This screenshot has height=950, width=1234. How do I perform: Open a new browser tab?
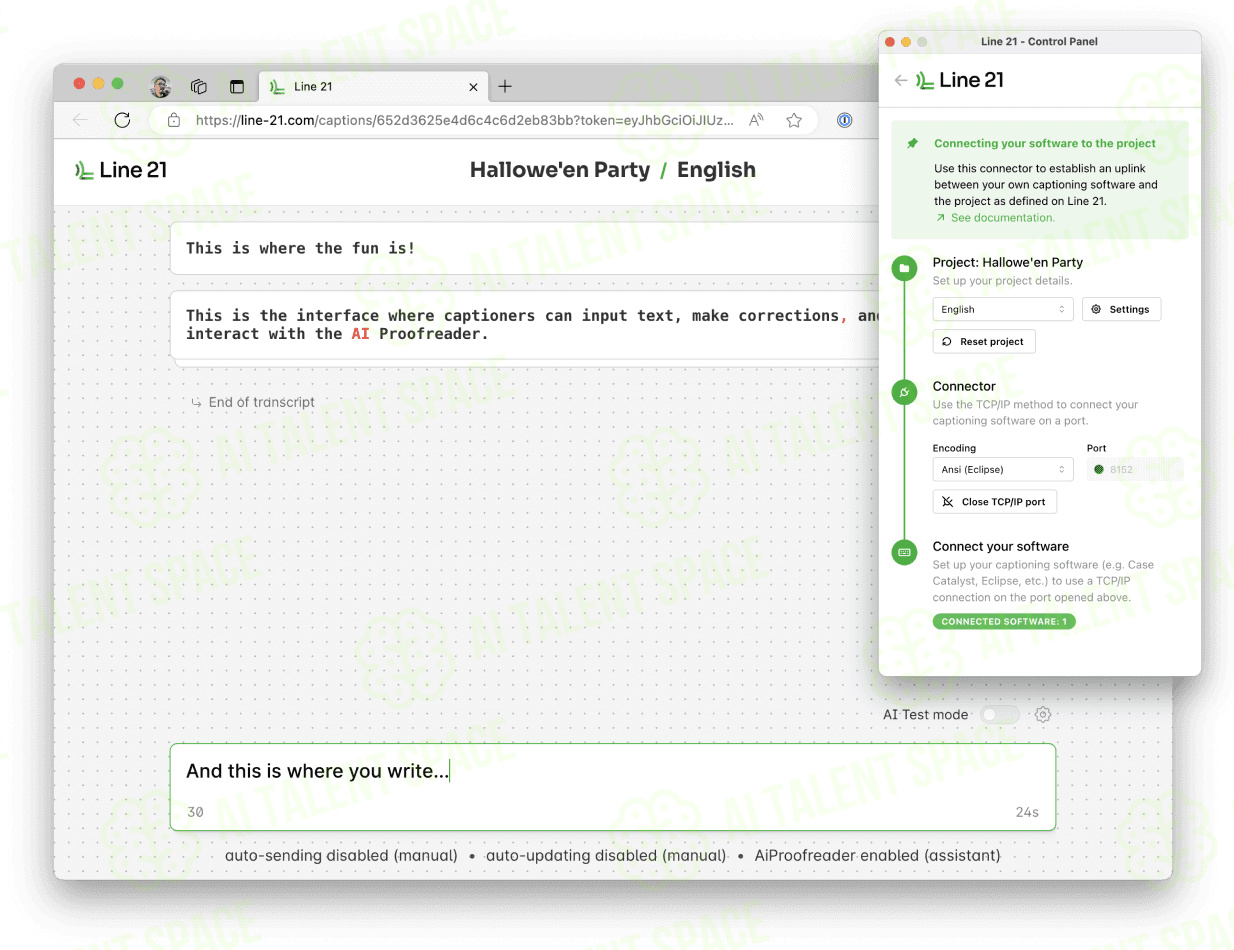coord(505,86)
